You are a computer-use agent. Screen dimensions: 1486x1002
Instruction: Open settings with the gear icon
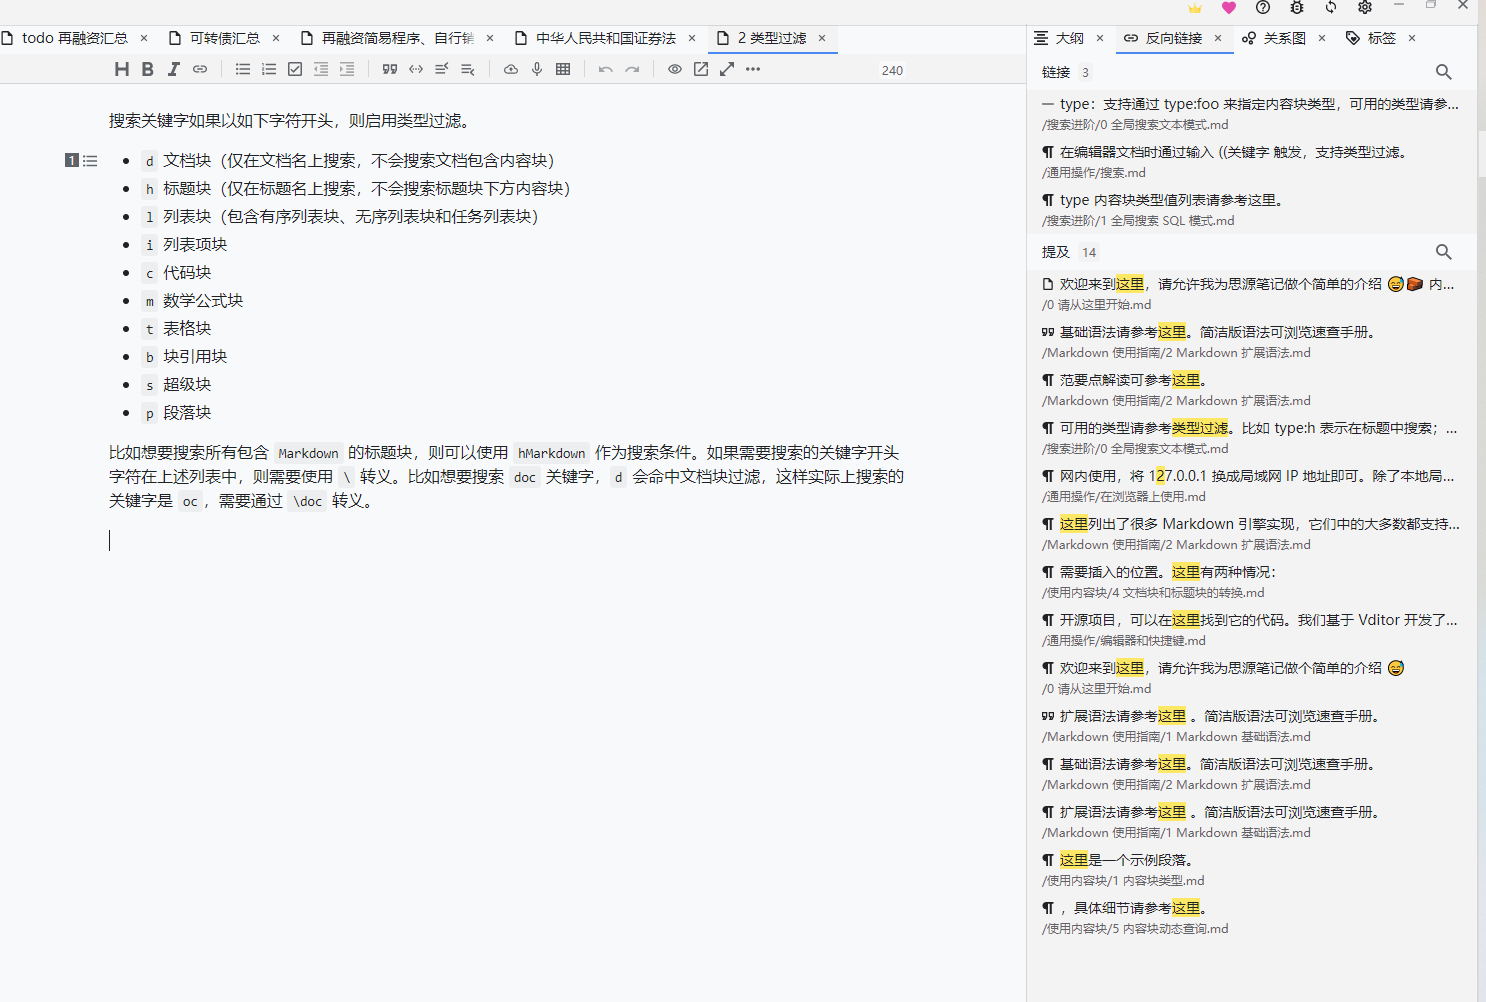click(1365, 8)
